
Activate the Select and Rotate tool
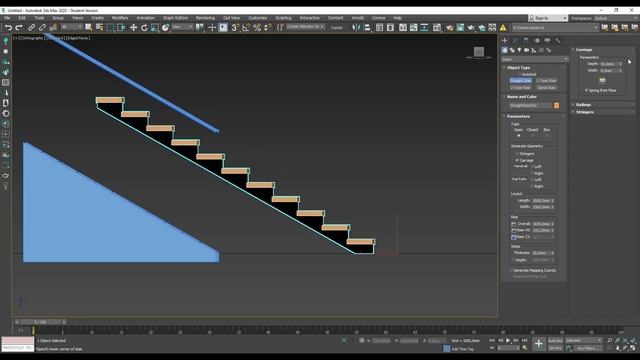click(144, 28)
